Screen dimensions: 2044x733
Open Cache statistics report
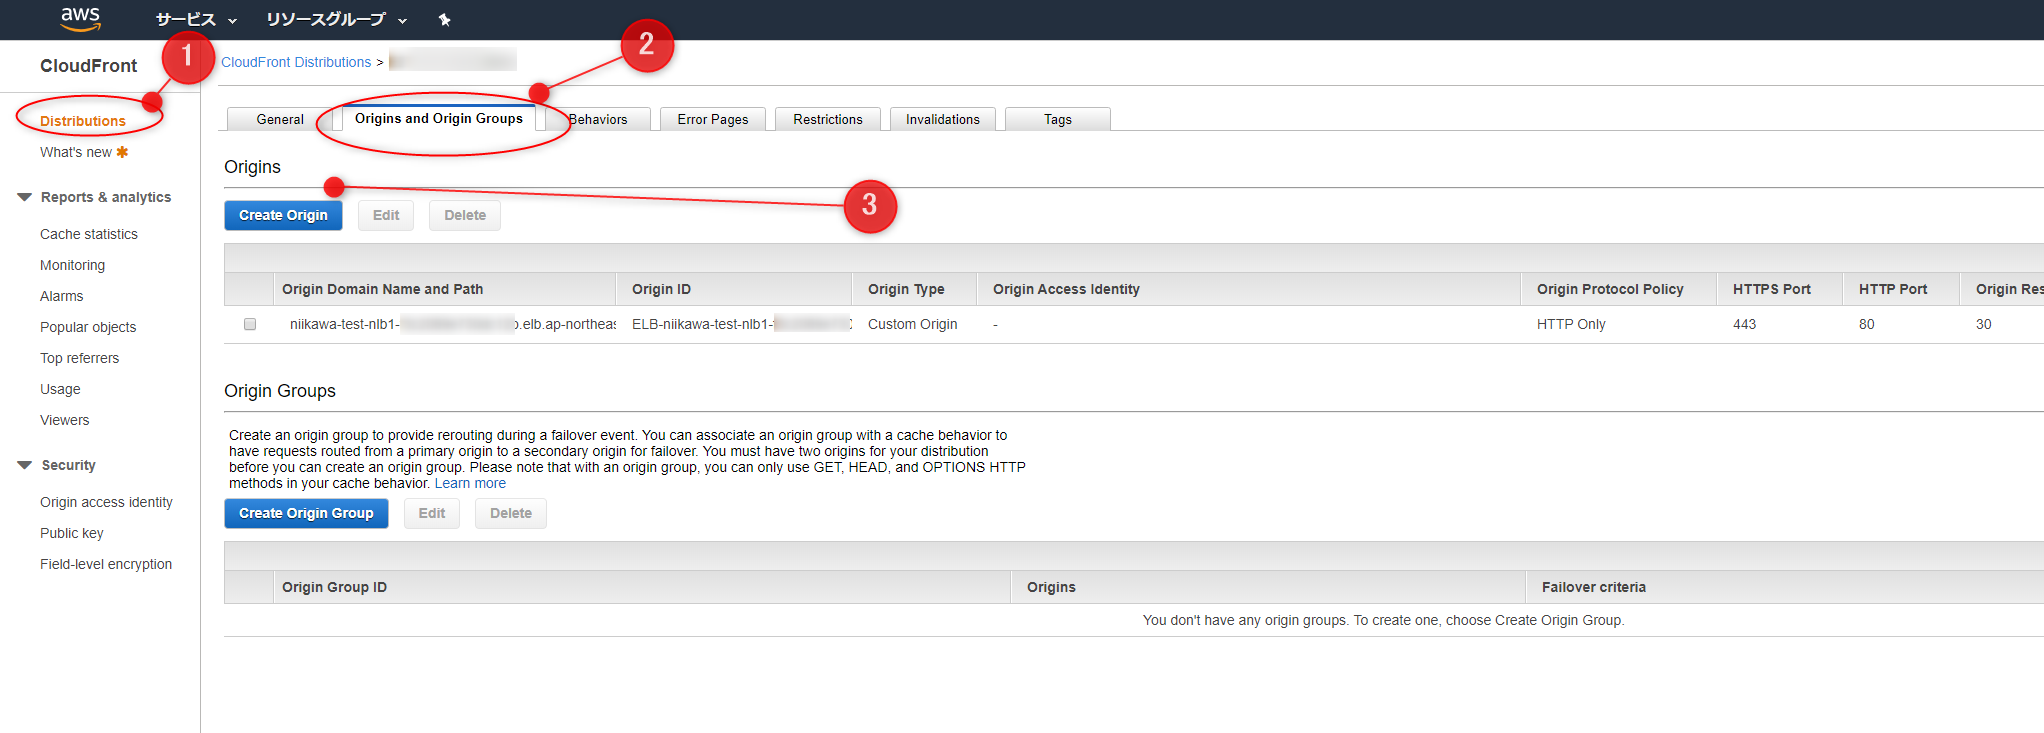tap(89, 234)
